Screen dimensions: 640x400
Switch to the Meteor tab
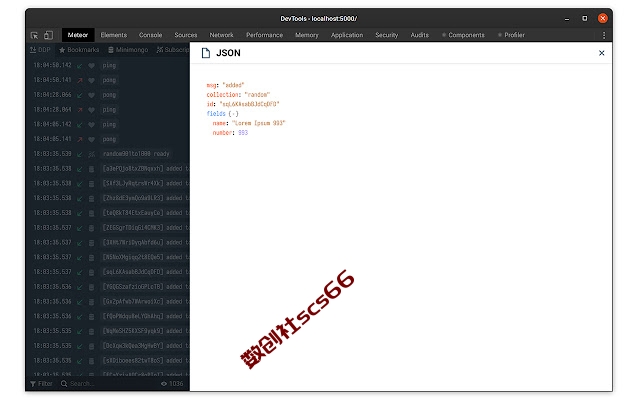(78, 35)
